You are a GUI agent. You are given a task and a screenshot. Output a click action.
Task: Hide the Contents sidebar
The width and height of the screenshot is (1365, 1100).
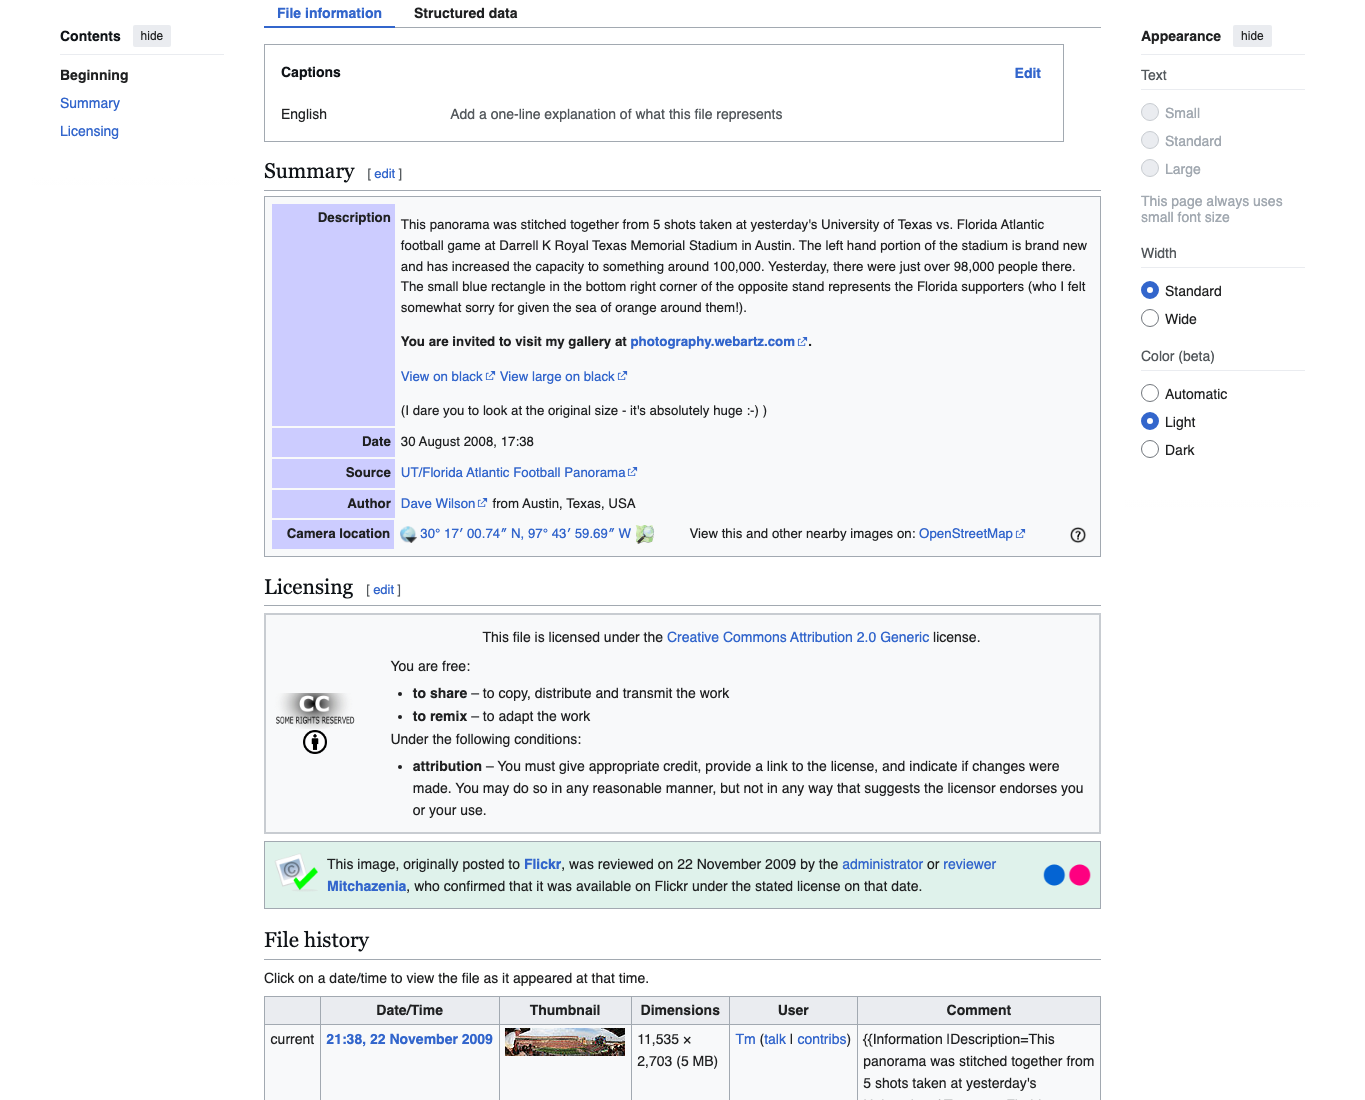pos(152,36)
